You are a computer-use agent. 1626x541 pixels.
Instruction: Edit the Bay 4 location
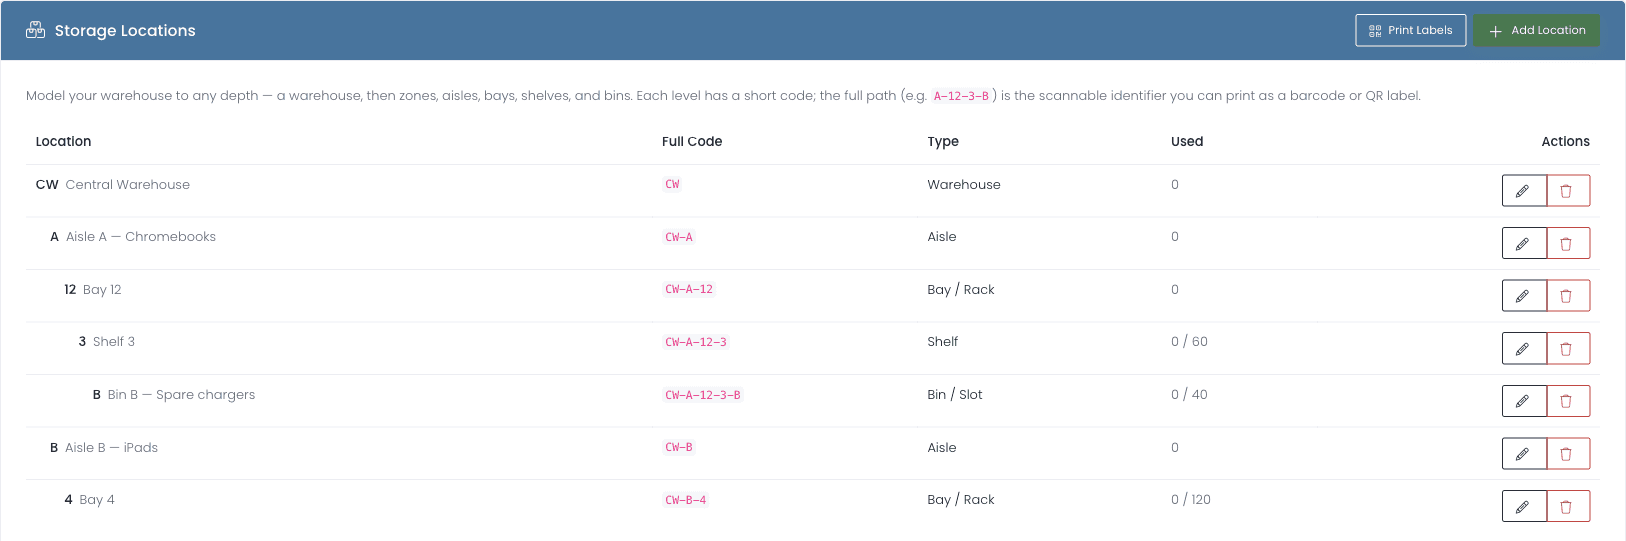1524,506
